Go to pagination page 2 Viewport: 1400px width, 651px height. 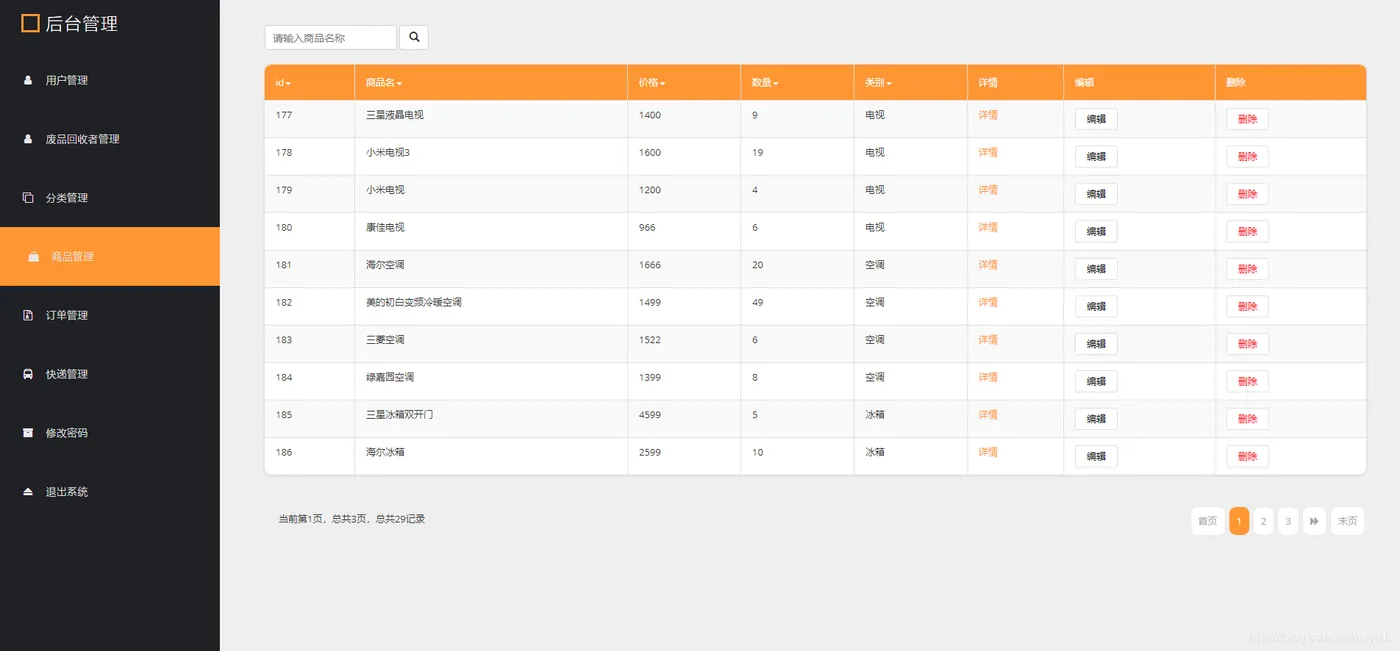click(x=1264, y=521)
